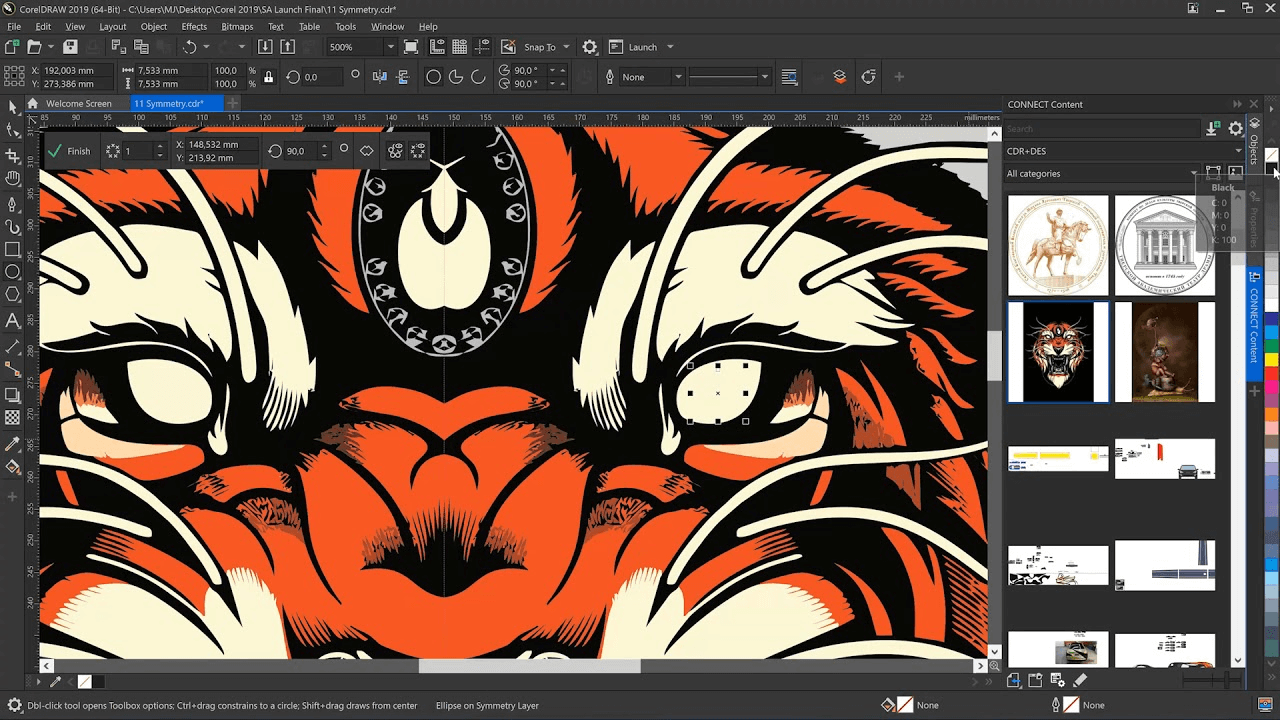This screenshot has width=1280, height=720.
Task: Save the document with the floppy icon
Action: tap(70, 47)
